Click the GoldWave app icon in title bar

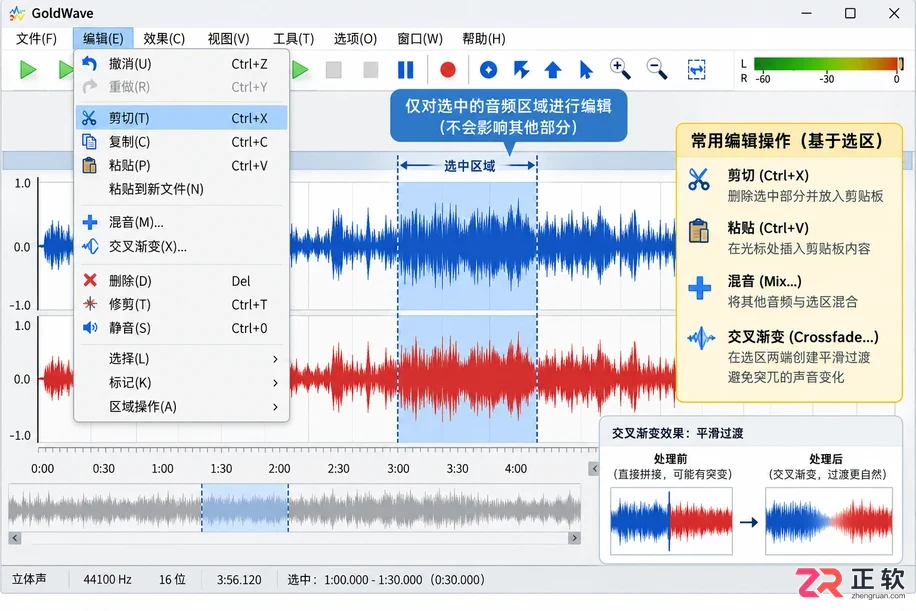(x=18, y=13)
